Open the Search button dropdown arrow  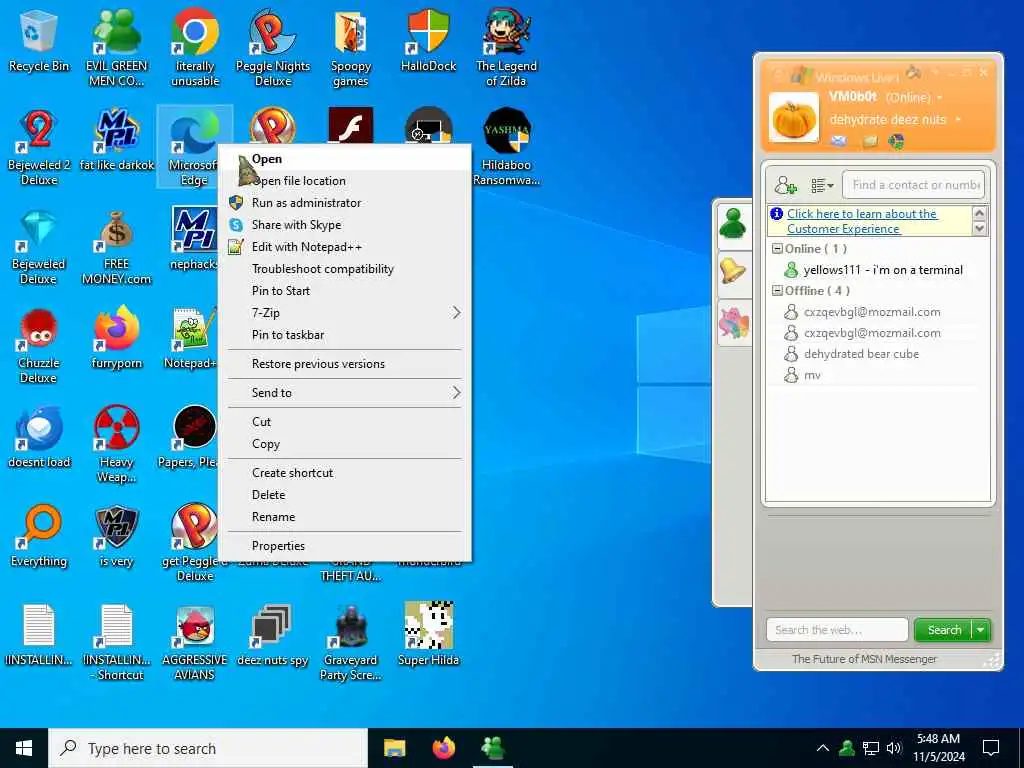[x=981, y=630]
